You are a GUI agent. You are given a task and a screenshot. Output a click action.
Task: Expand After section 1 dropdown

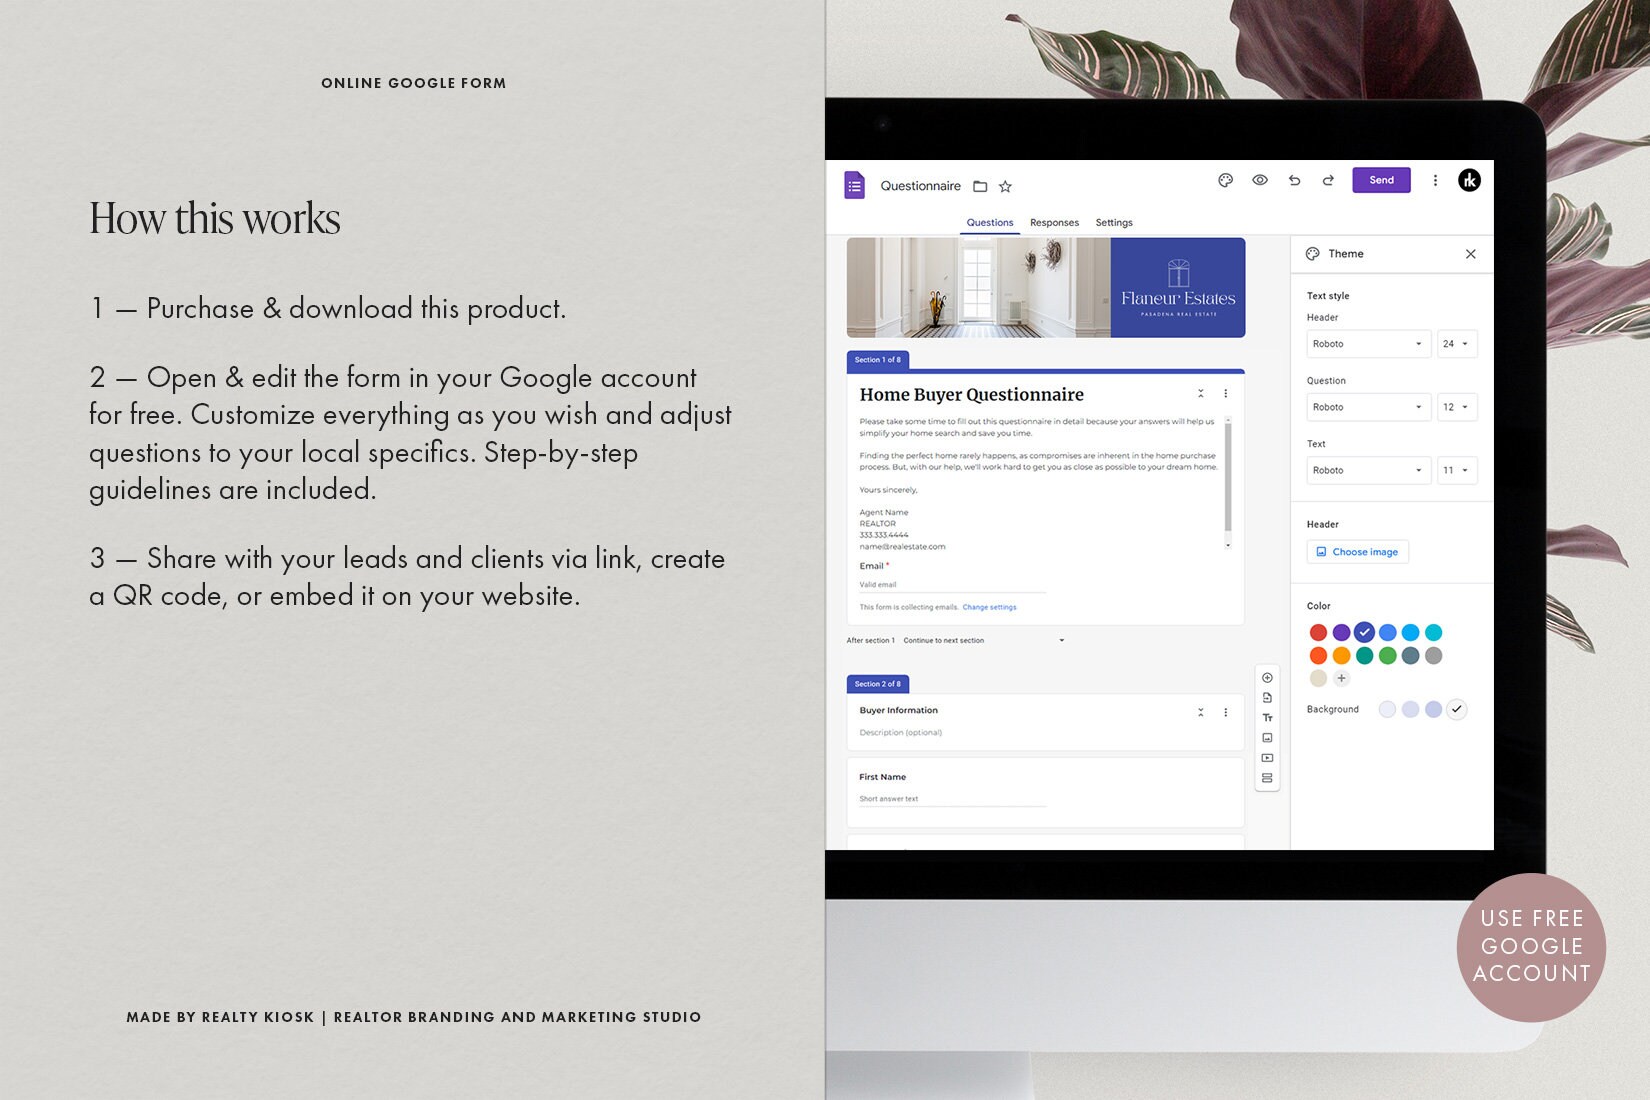983,640
